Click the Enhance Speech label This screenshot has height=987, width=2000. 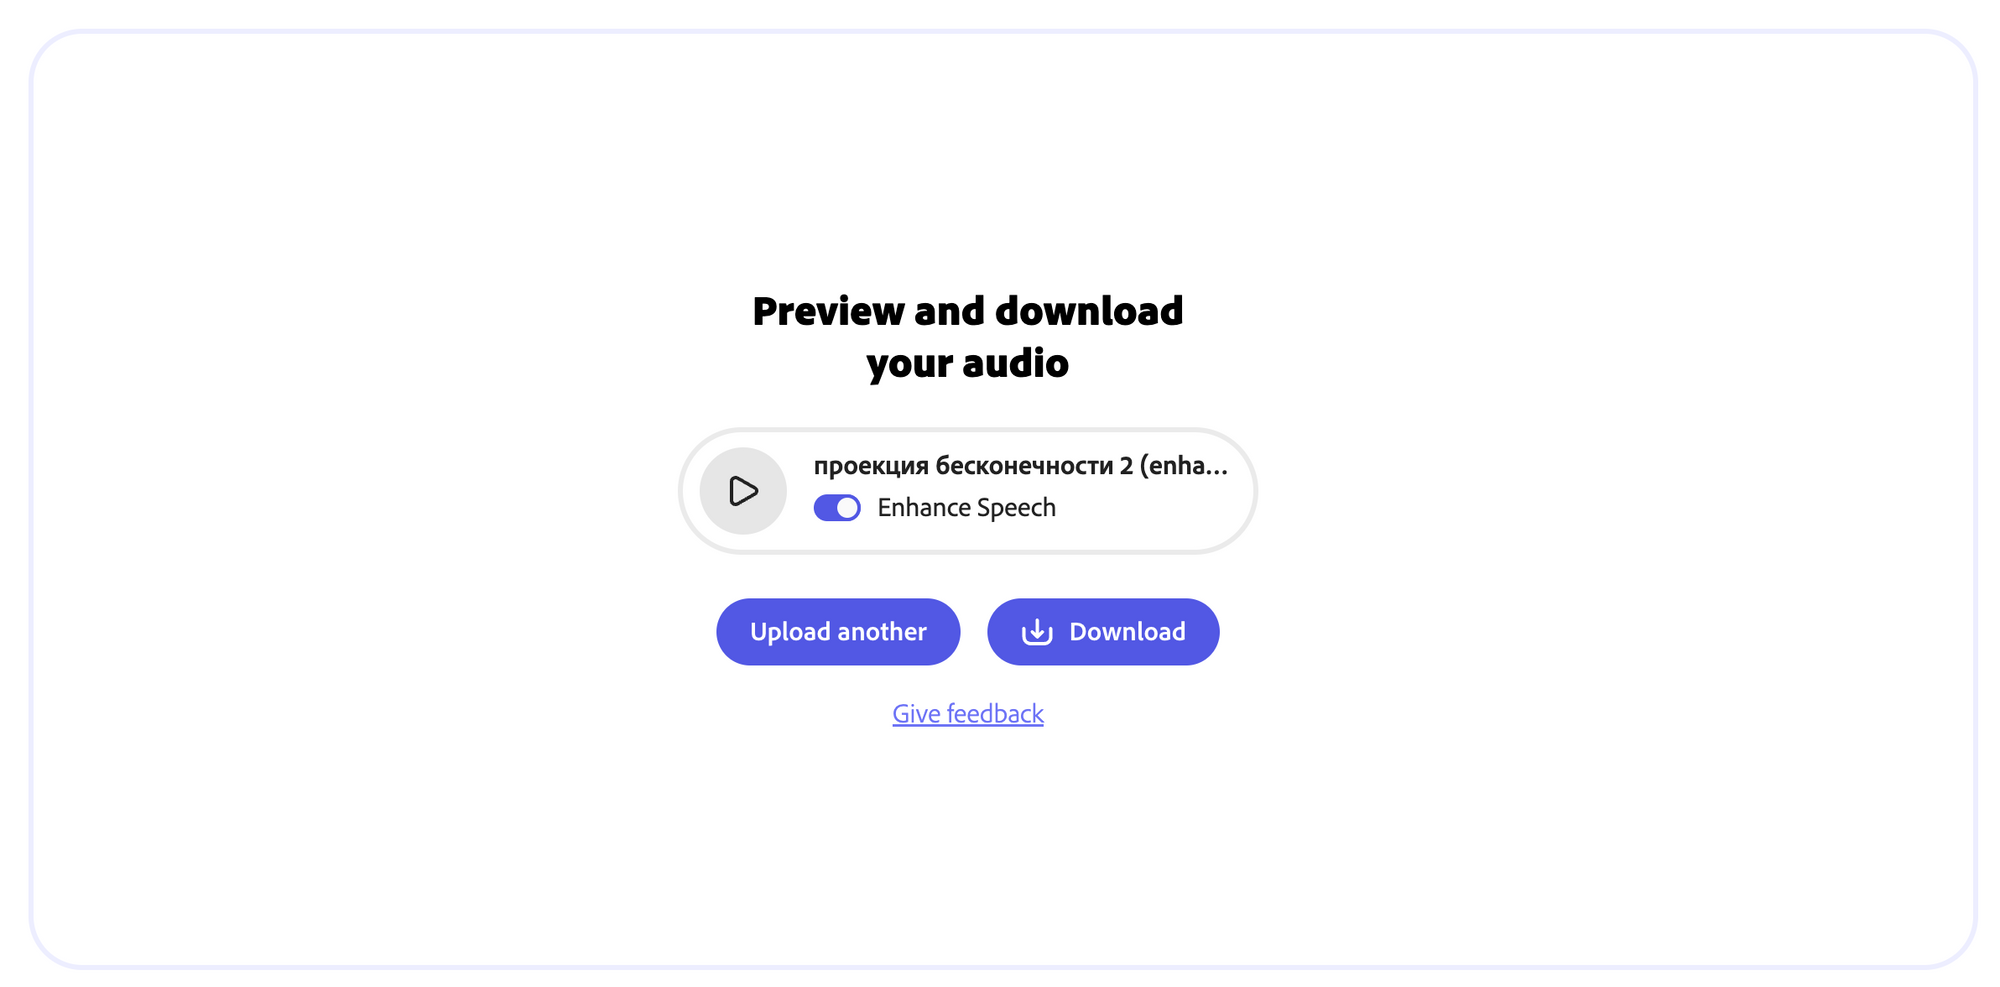coord(966,508)
